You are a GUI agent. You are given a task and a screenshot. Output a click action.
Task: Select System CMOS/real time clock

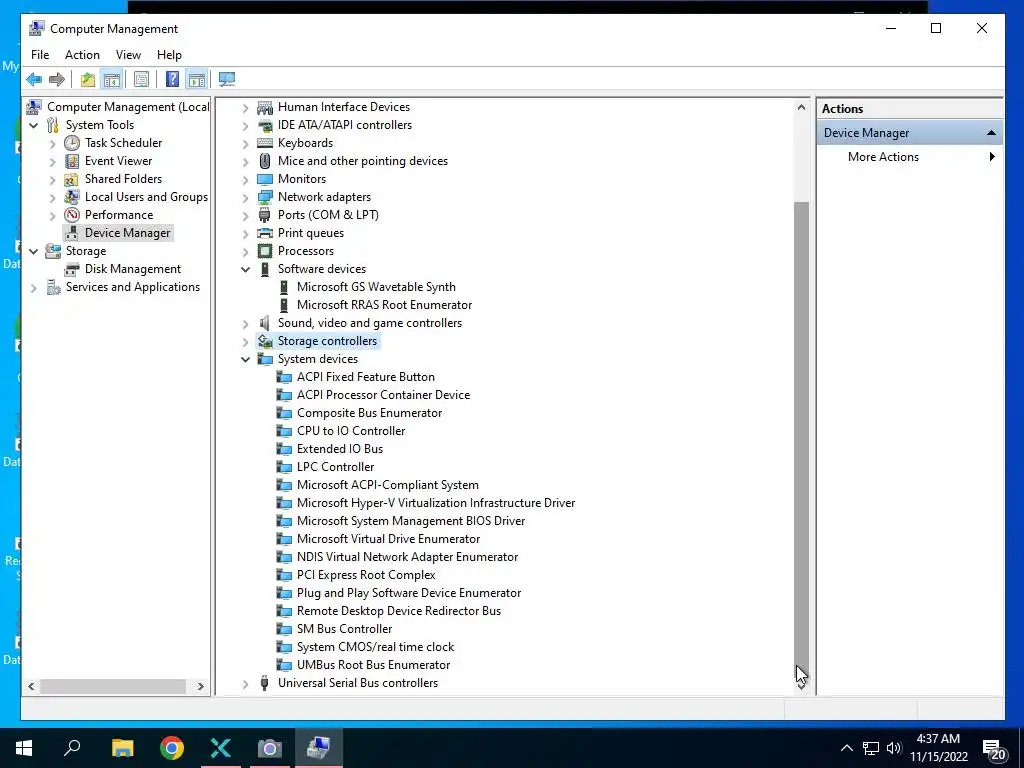(x=375, y=647)
